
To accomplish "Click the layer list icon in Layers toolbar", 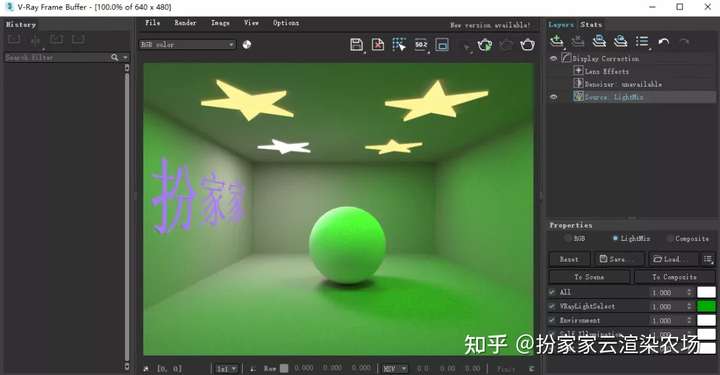I will 642,41.
